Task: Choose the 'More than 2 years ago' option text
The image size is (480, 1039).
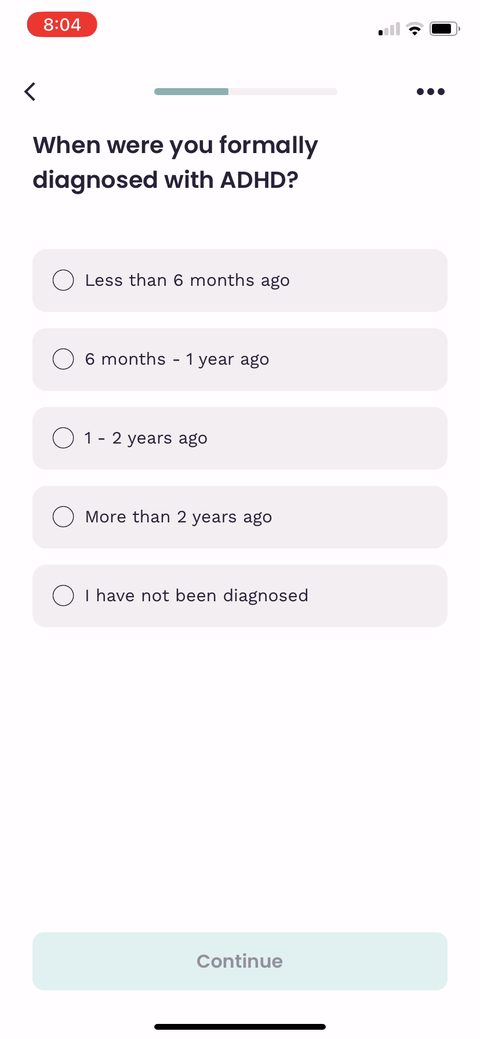Action: click(x=178, y=517)
